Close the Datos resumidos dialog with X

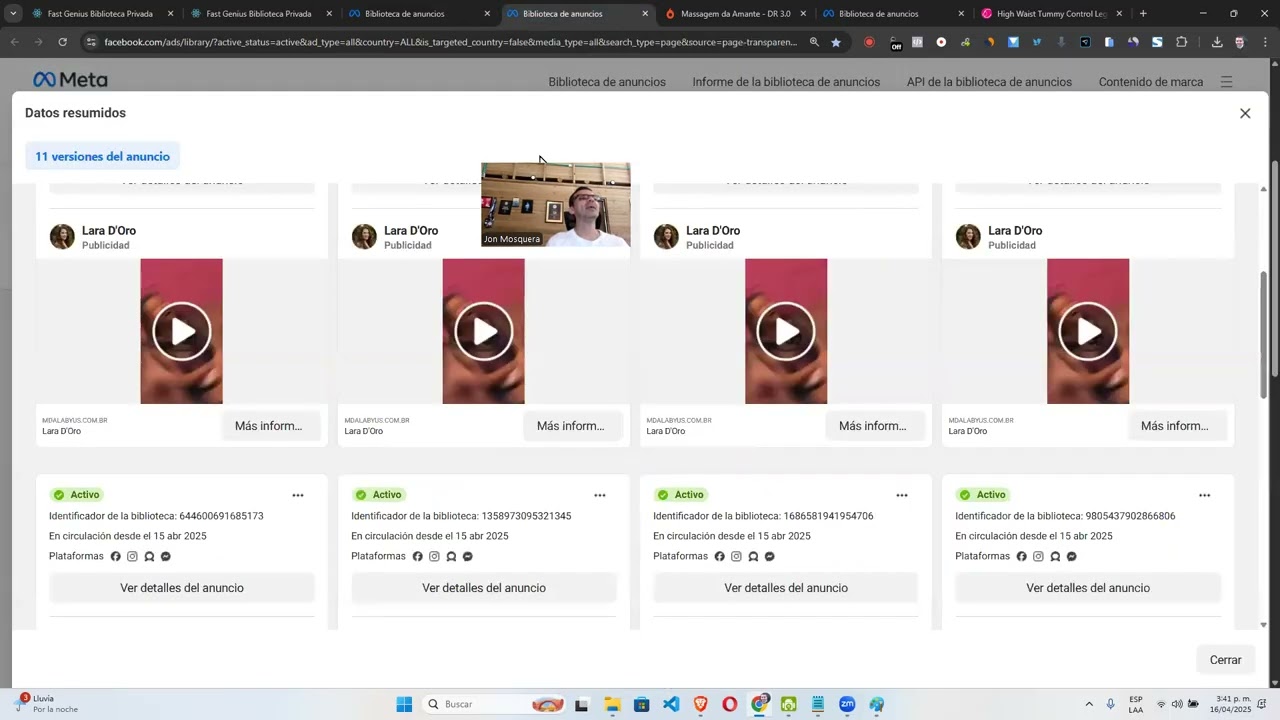(1245, 114)
